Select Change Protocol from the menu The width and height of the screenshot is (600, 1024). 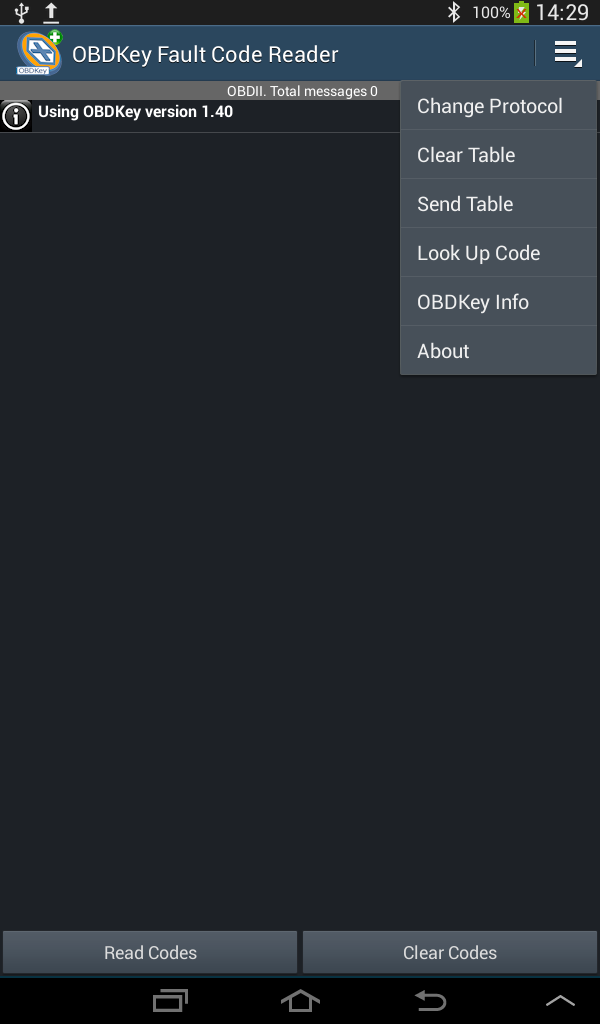pos(490,105)
